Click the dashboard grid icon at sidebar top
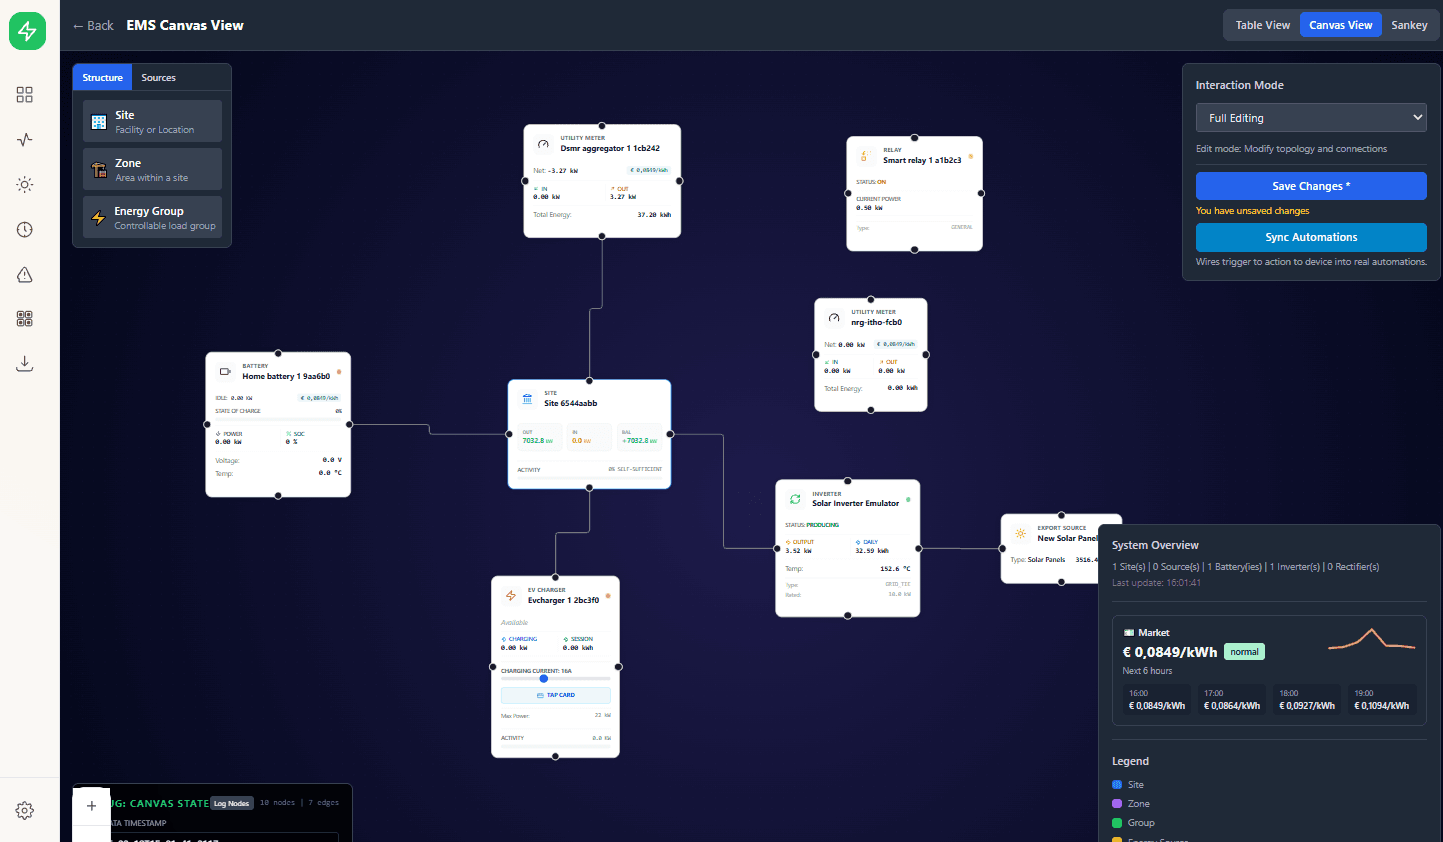Screen dimensions: 1443x842 [x=24, y=94]
